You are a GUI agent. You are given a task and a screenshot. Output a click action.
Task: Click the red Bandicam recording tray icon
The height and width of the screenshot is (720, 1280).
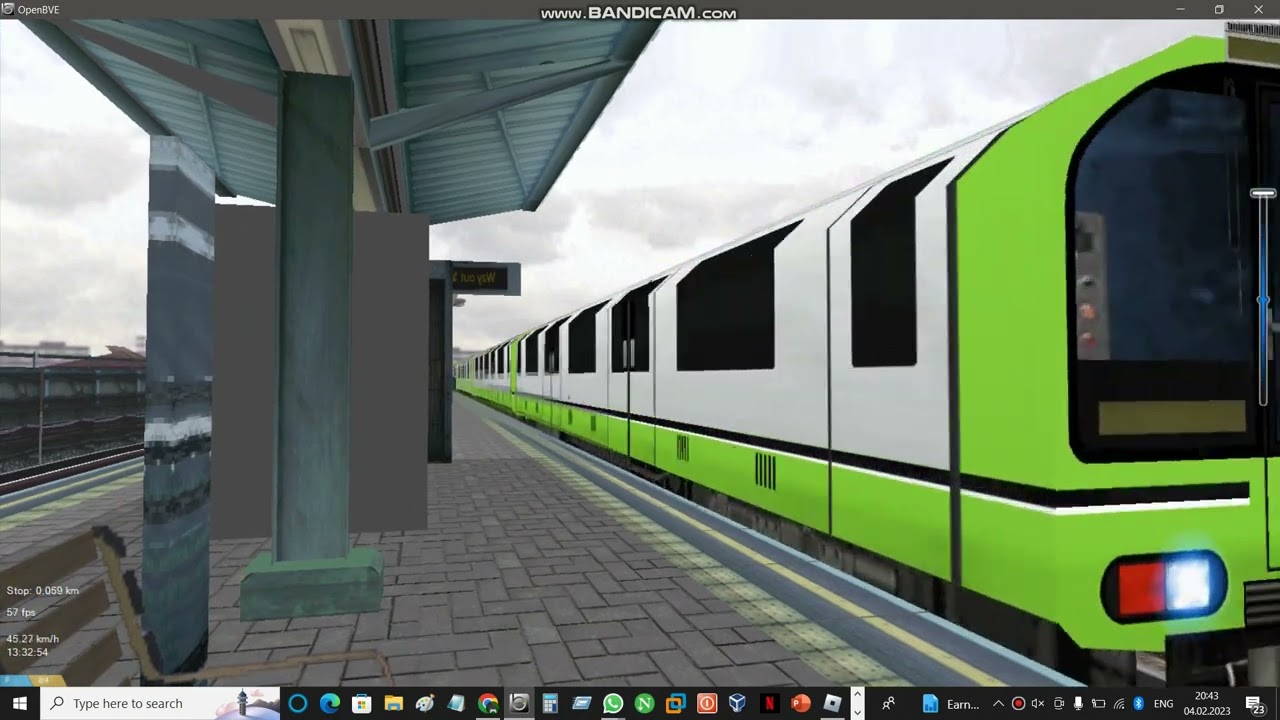pyautogui.click(x=1018, y=704)
